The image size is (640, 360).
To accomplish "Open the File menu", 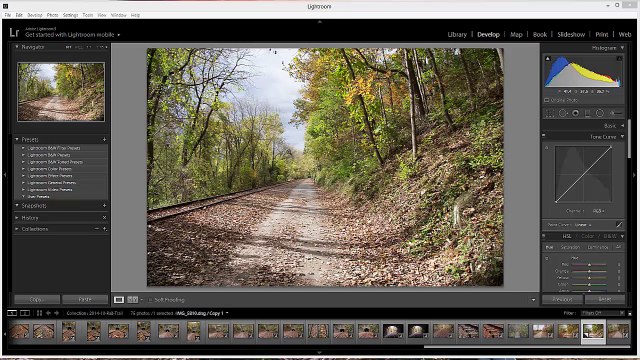I will click(x=8, y=15).
